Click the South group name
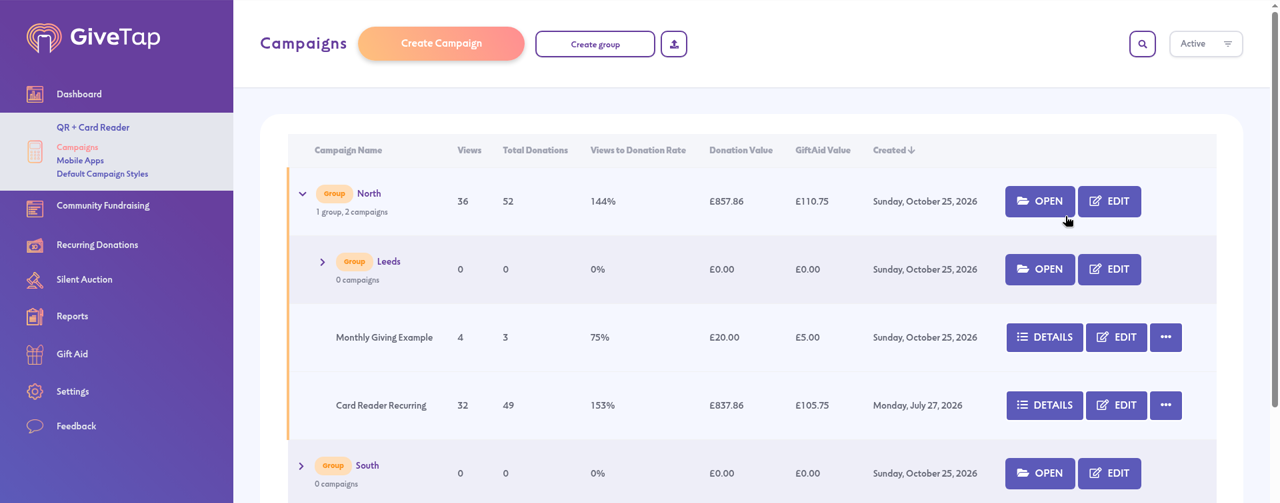 tap(367, 466)
